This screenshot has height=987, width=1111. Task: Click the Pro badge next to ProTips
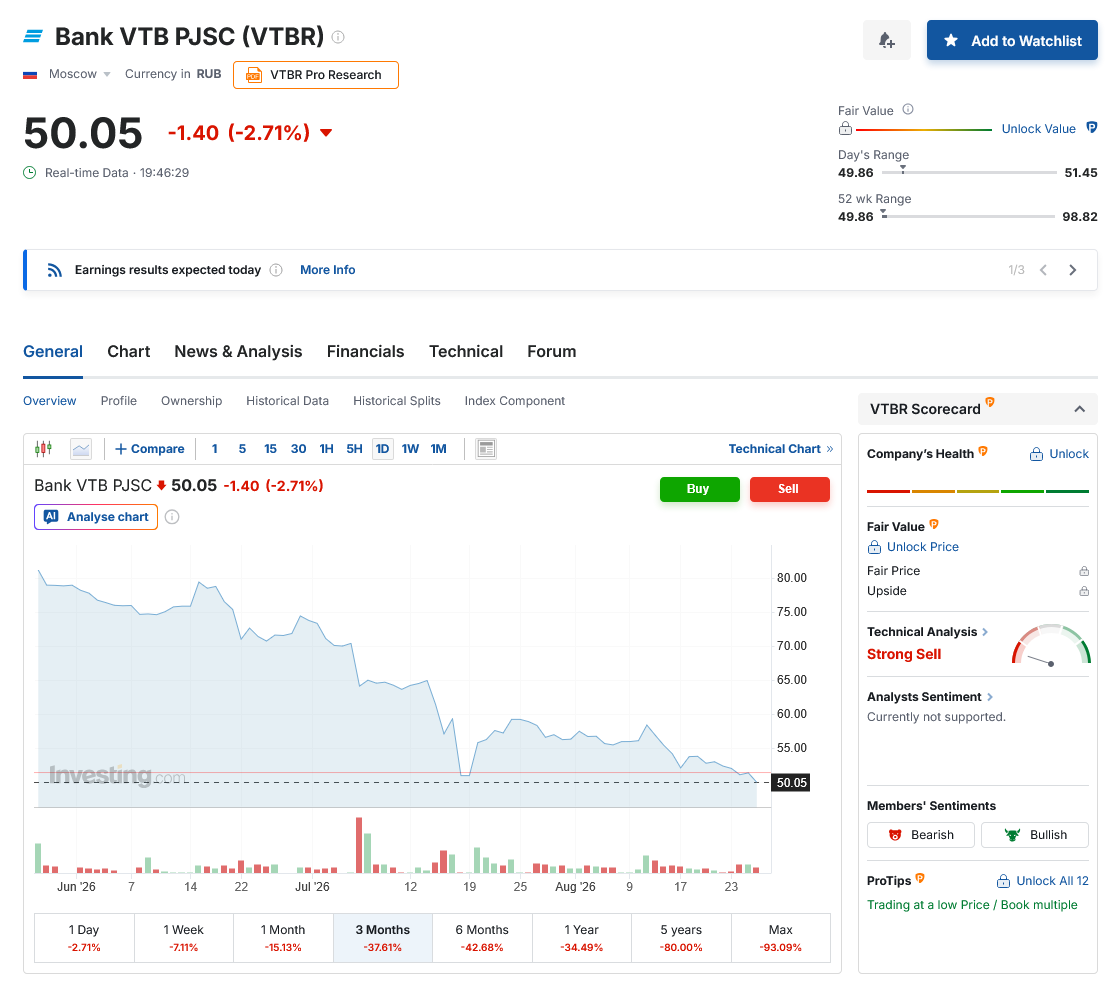[x=920, y=879]
